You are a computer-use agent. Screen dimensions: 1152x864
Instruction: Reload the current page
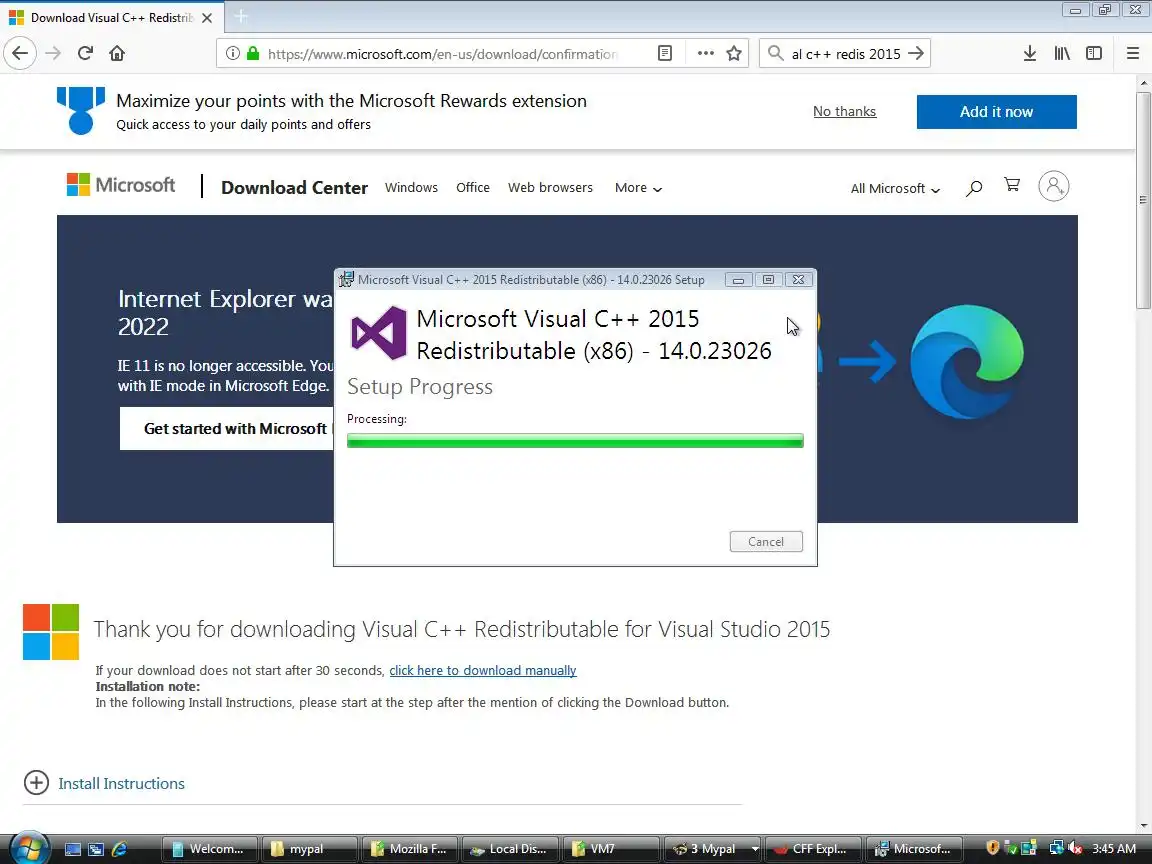click(85, 53)
